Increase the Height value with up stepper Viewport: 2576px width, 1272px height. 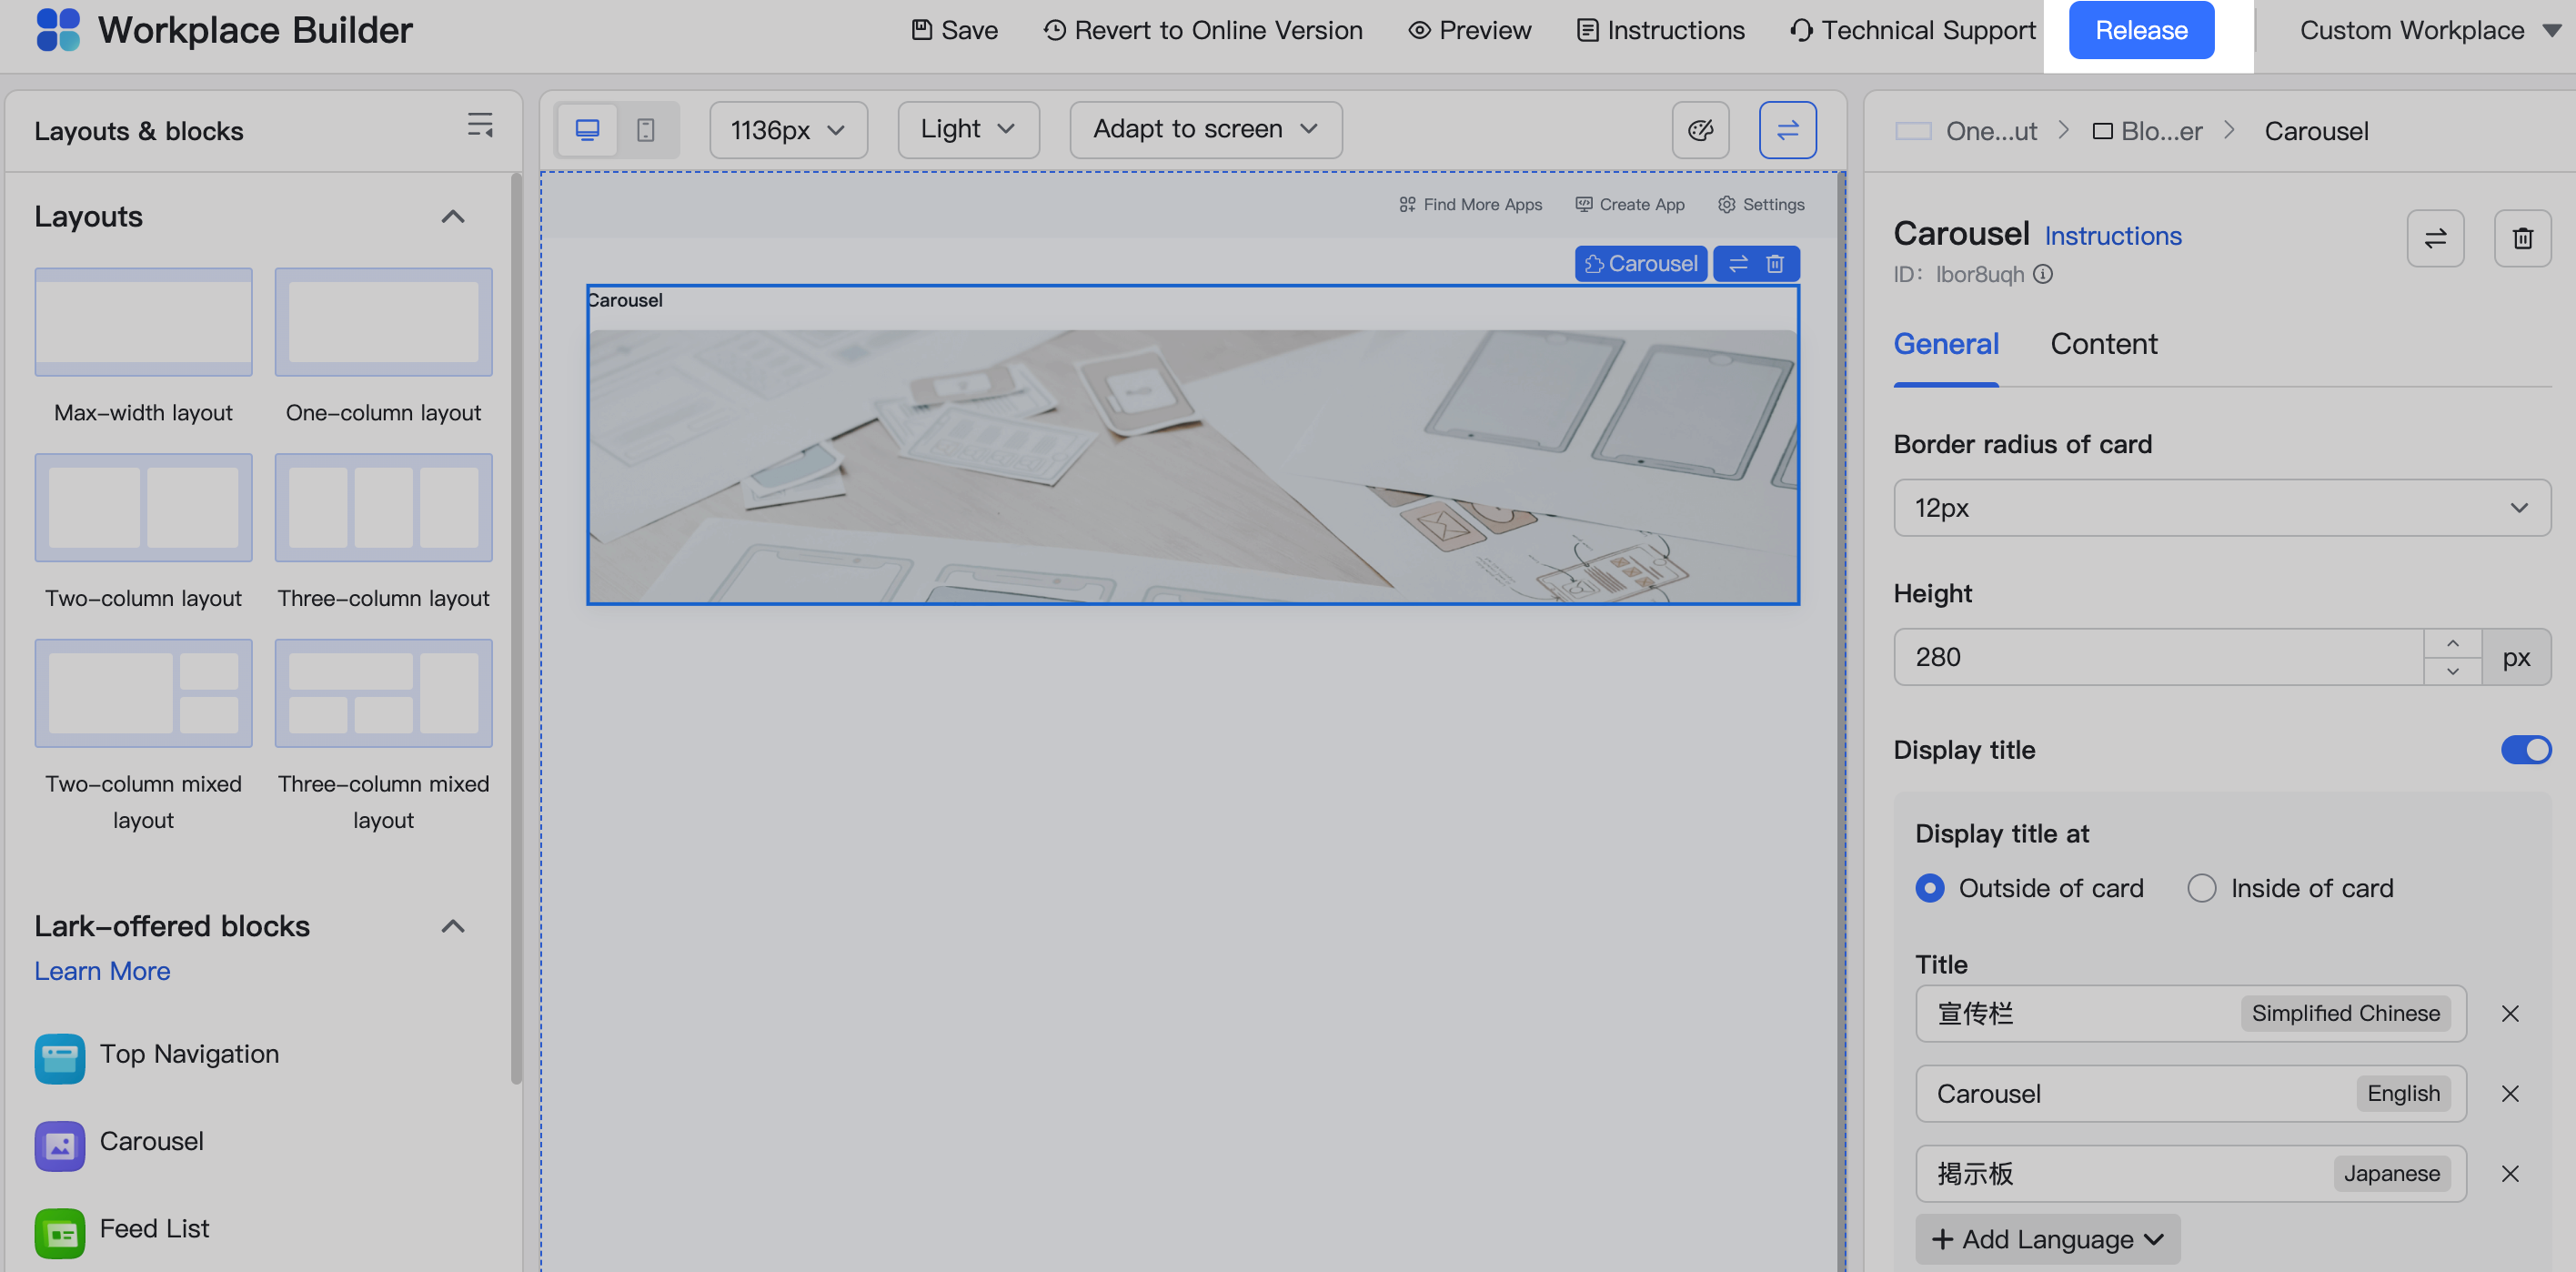[2452, 642]
